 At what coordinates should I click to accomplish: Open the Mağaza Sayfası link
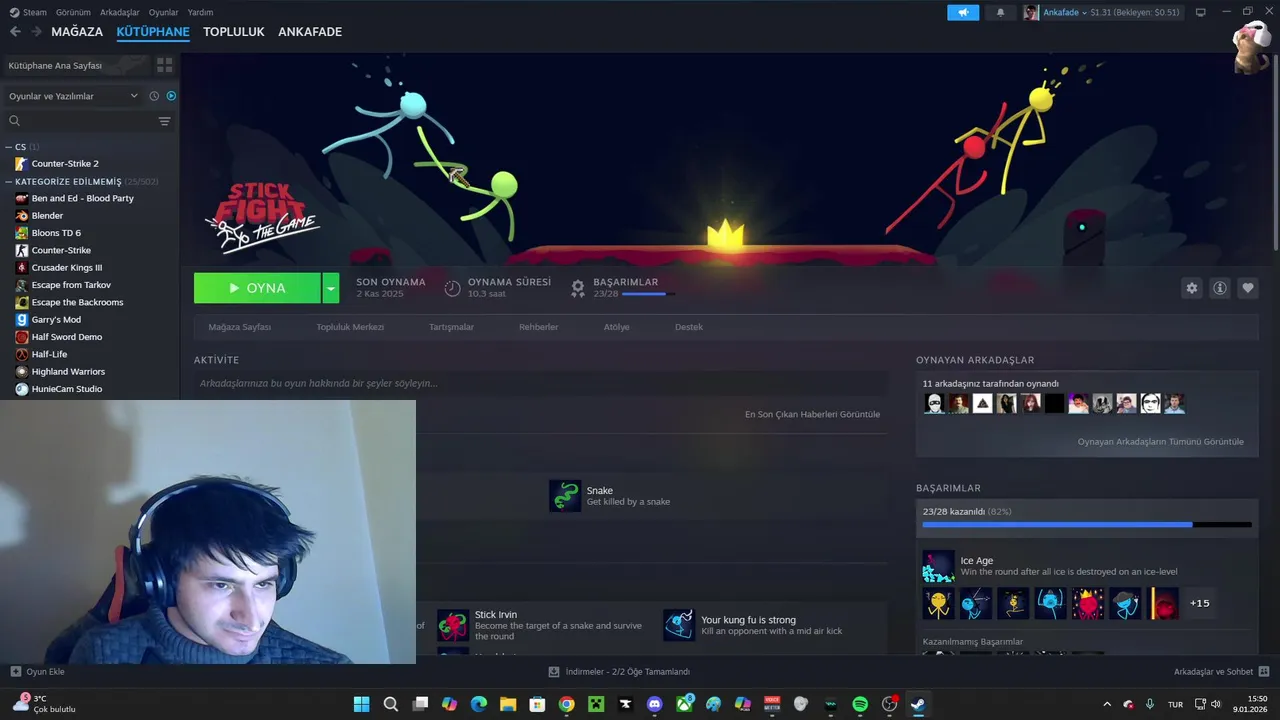(240, 327)
